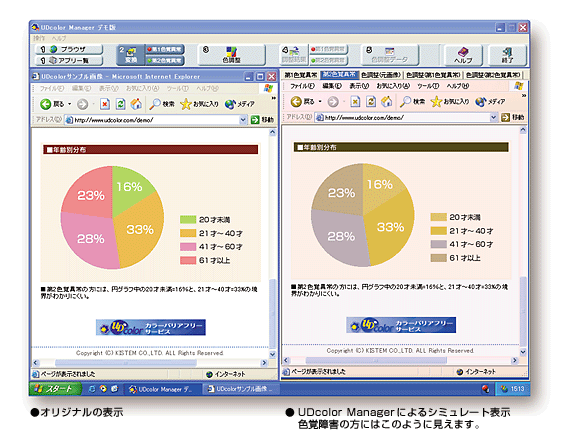Click the home icon in the simulated view toolbar
Image resolution: width=561 pixels, height=444 pixels.
click(386, 102)
